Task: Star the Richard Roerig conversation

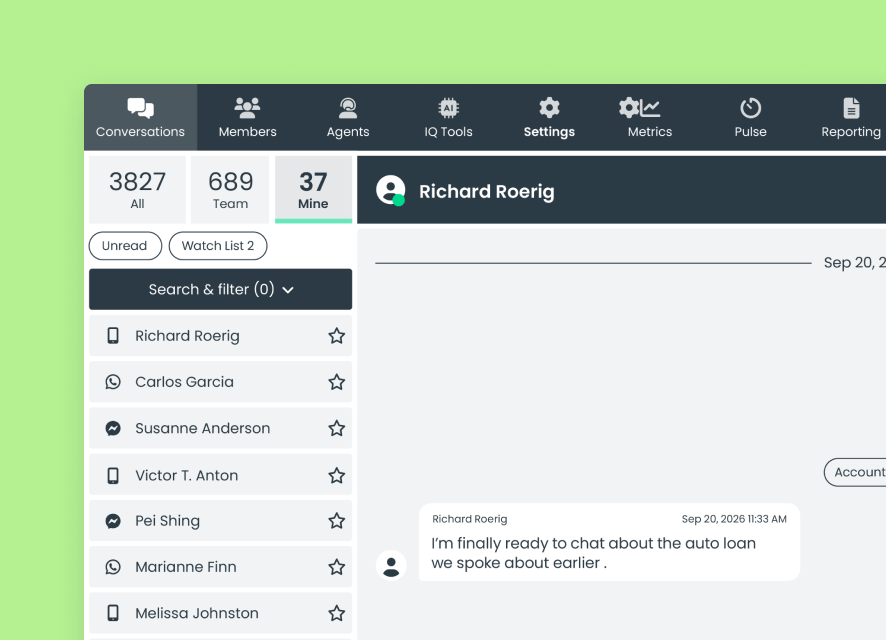Action: [x=337, y=336]
